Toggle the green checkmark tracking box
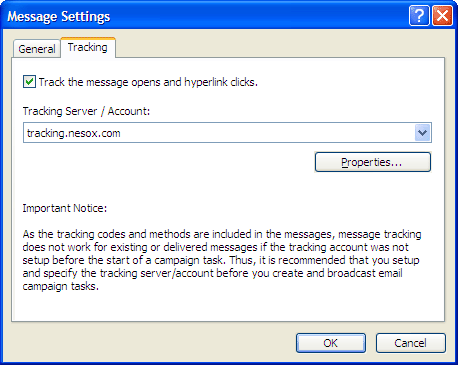Viewport: 458px width, 365px height. click(29, 82)
